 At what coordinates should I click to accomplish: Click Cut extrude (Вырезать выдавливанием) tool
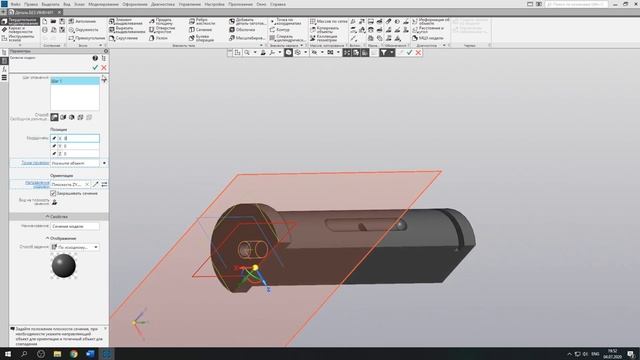[126, 30]
